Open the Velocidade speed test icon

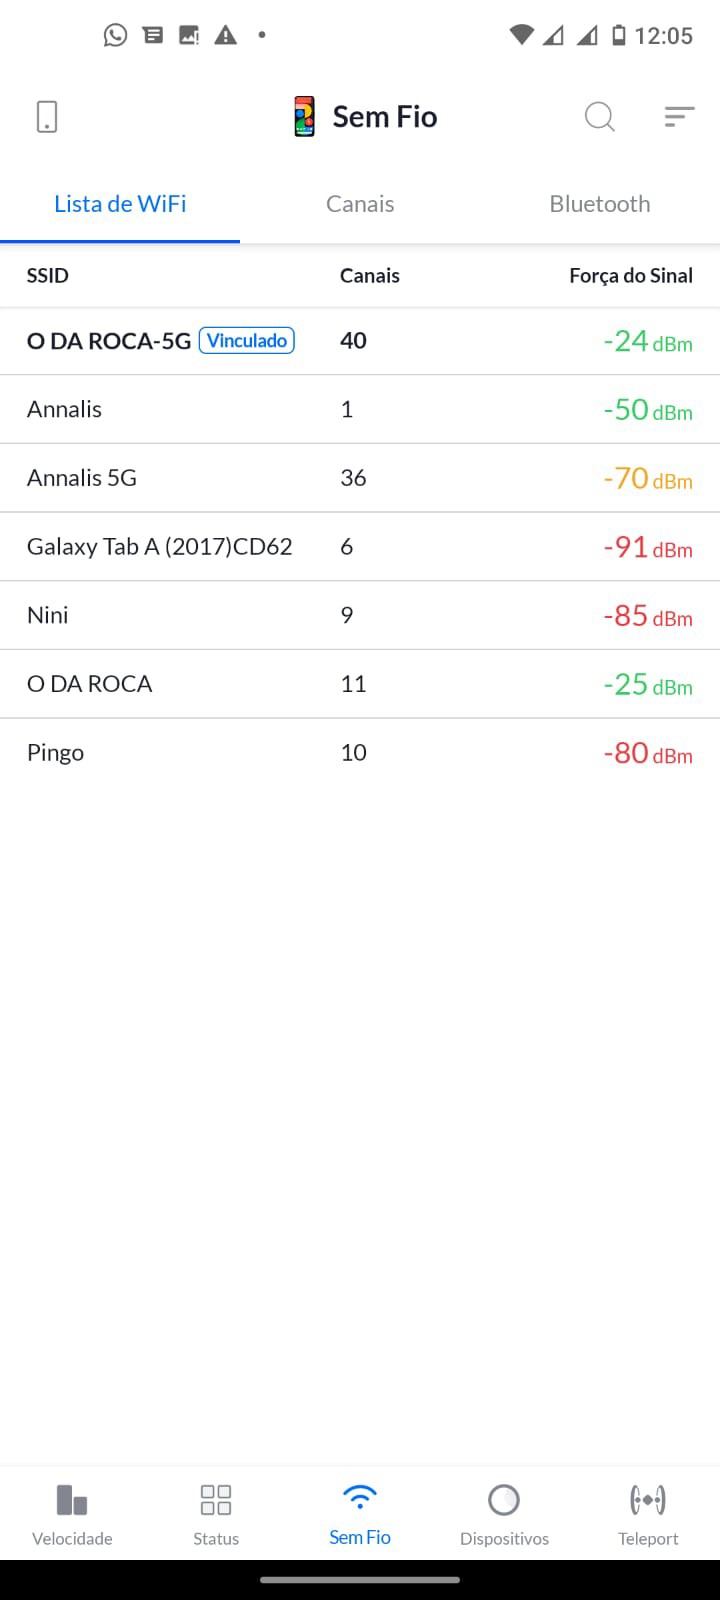click(x=72, y=1500)
